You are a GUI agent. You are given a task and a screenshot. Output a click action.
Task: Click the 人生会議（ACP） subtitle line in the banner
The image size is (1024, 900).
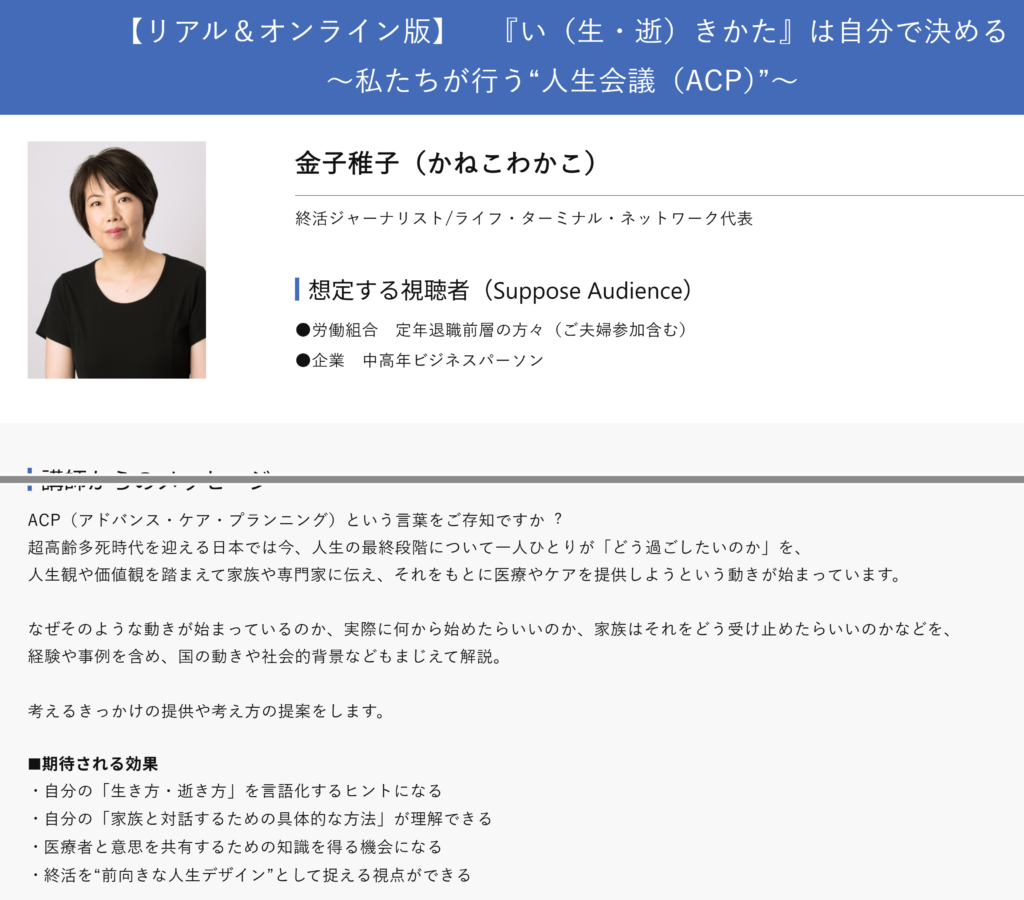tap(562, 81)
